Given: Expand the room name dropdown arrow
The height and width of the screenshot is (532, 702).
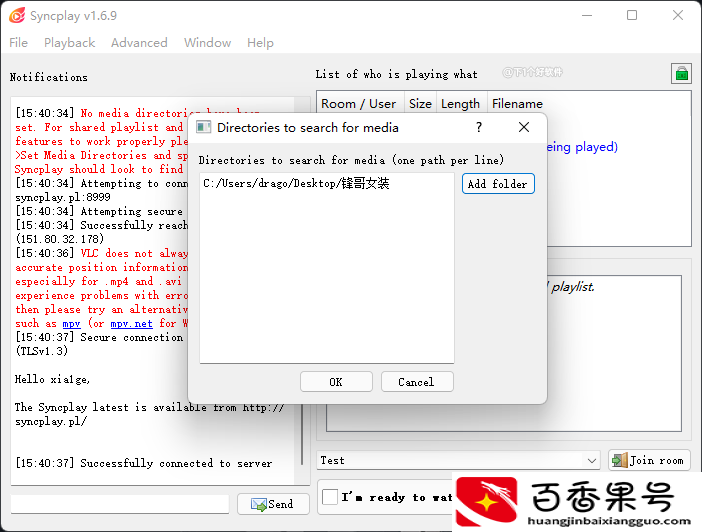Looking at the screenshot, I should (591, 460).
